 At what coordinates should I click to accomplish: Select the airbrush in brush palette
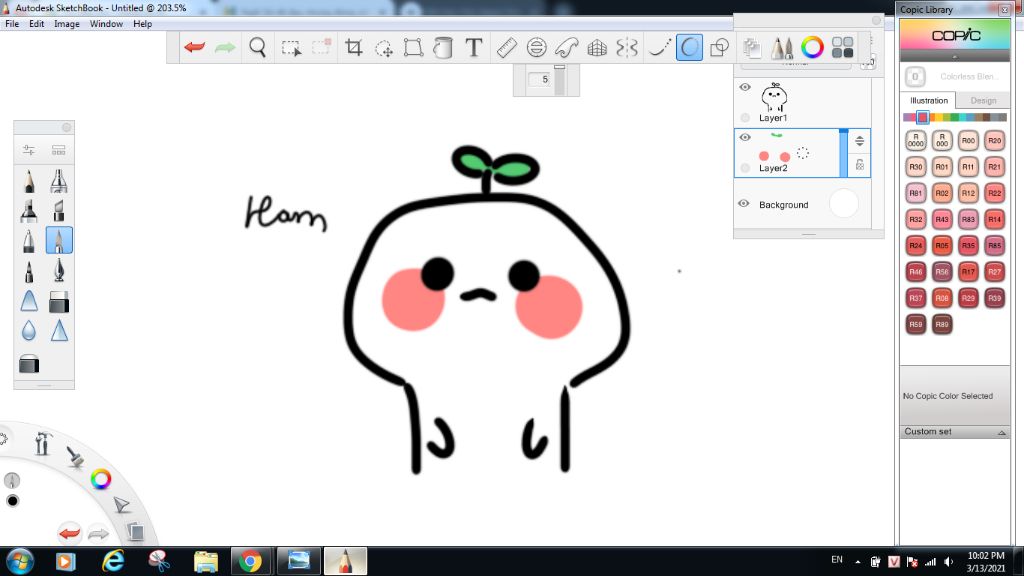point(59,181)
